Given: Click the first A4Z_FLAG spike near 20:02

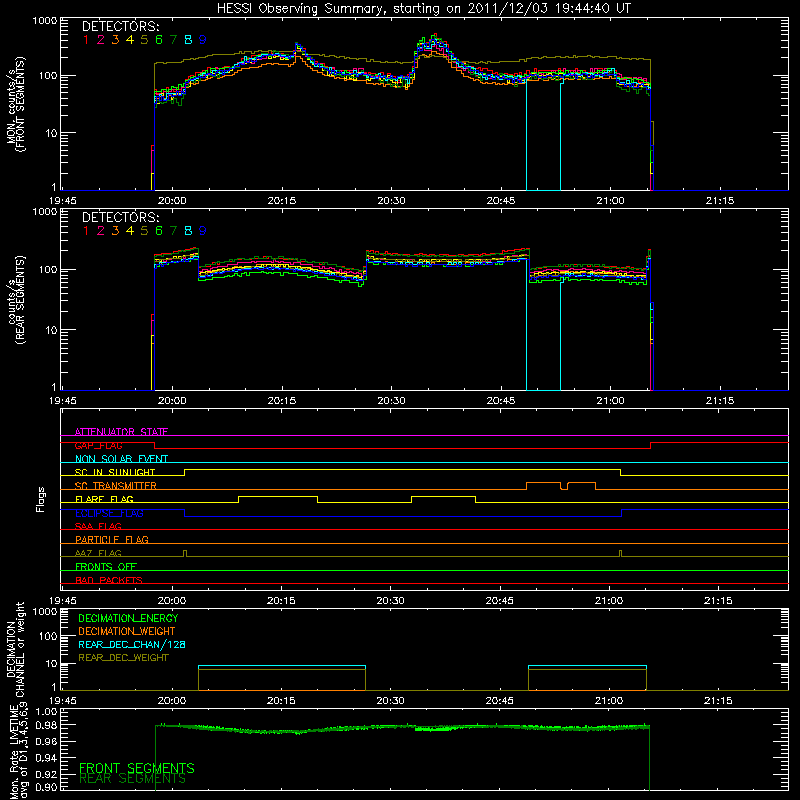Looking at the screenshot, I should click(185, 553).
